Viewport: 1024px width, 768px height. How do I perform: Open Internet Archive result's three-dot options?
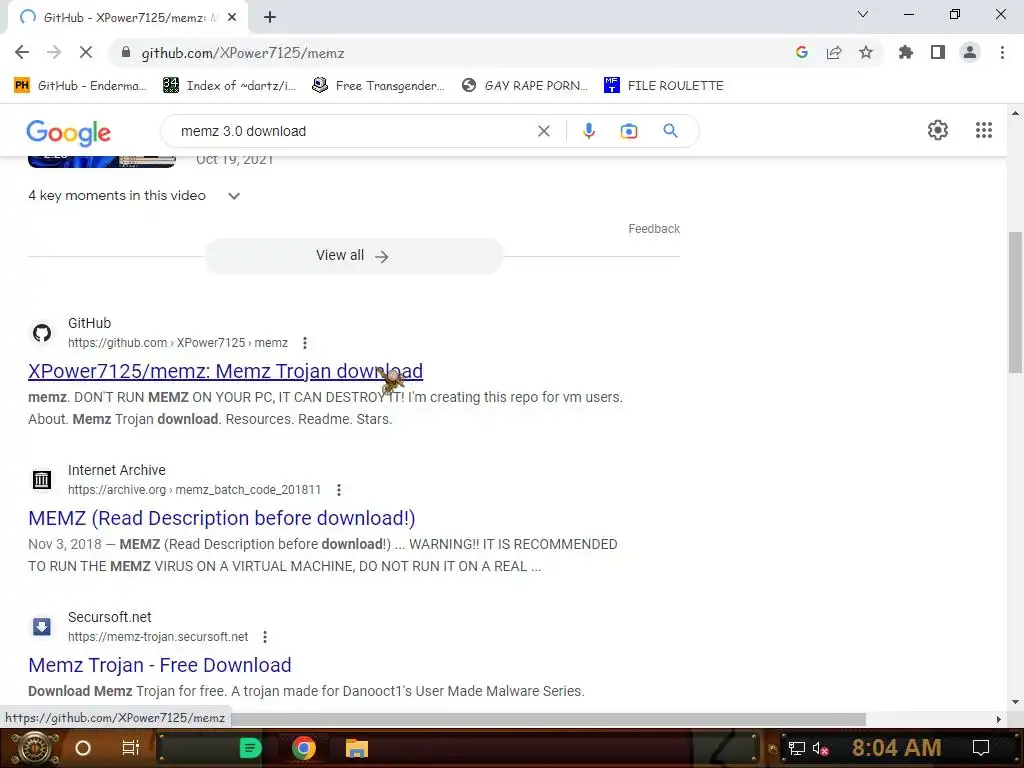[x=338, y=490]
